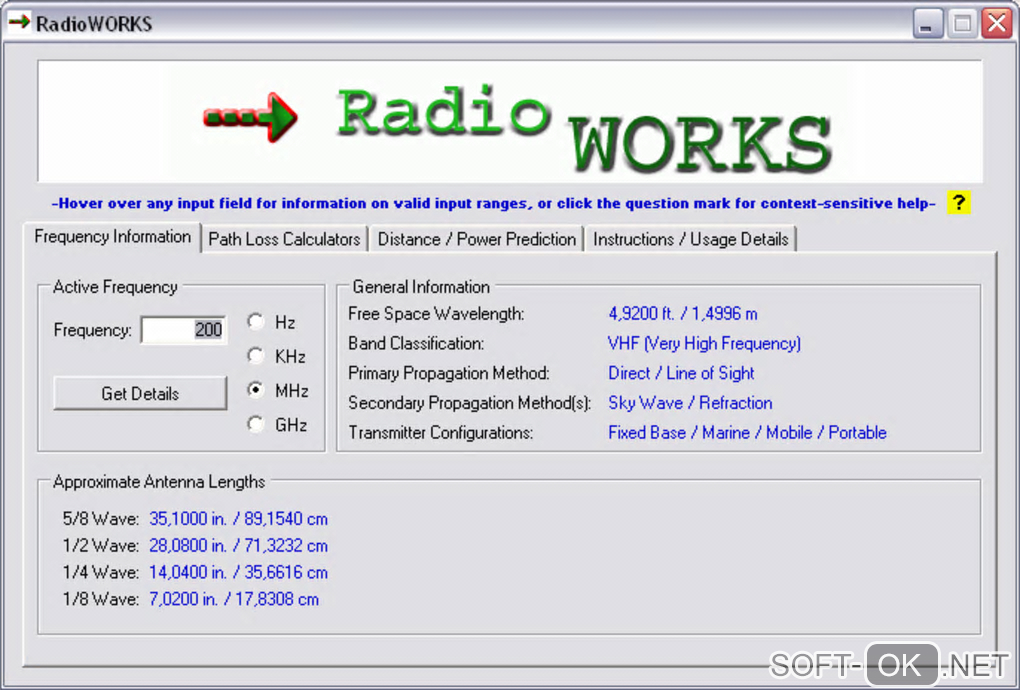This screenshot has height=690, width=1020.
Task: Click the Primary Propagation Method label
Action: click(449, 373)
